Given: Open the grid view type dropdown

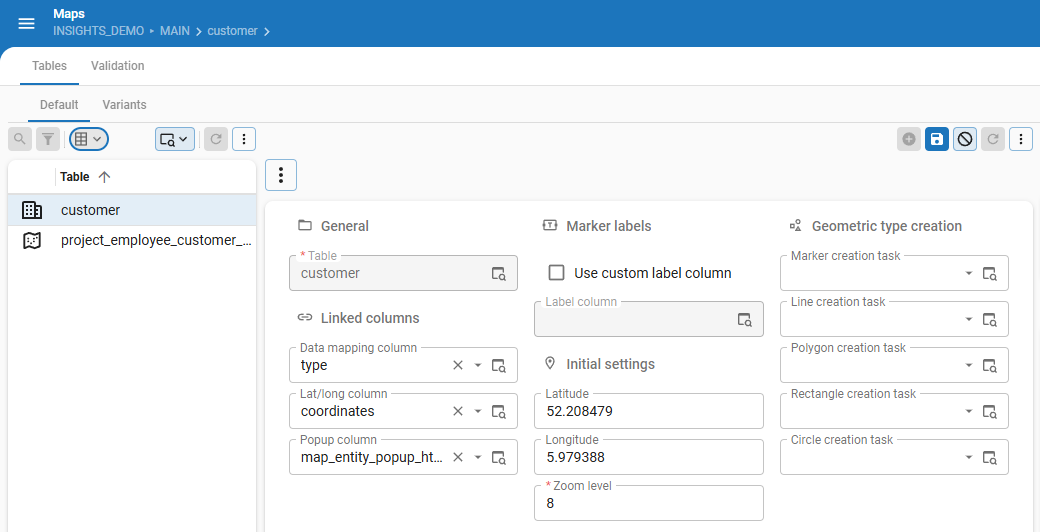Looking at the screenshot, I should pos(89,139).
